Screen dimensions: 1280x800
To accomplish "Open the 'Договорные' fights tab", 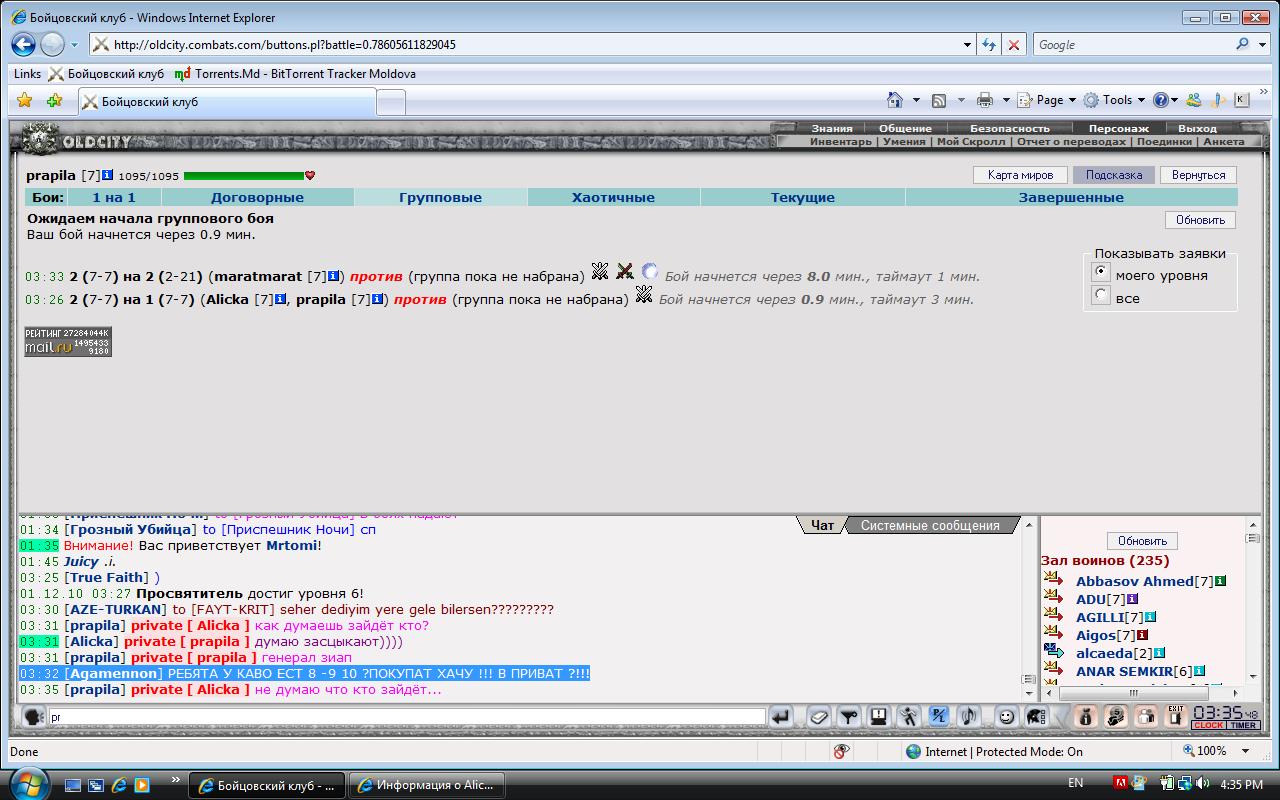I will (x=257, y=197).
